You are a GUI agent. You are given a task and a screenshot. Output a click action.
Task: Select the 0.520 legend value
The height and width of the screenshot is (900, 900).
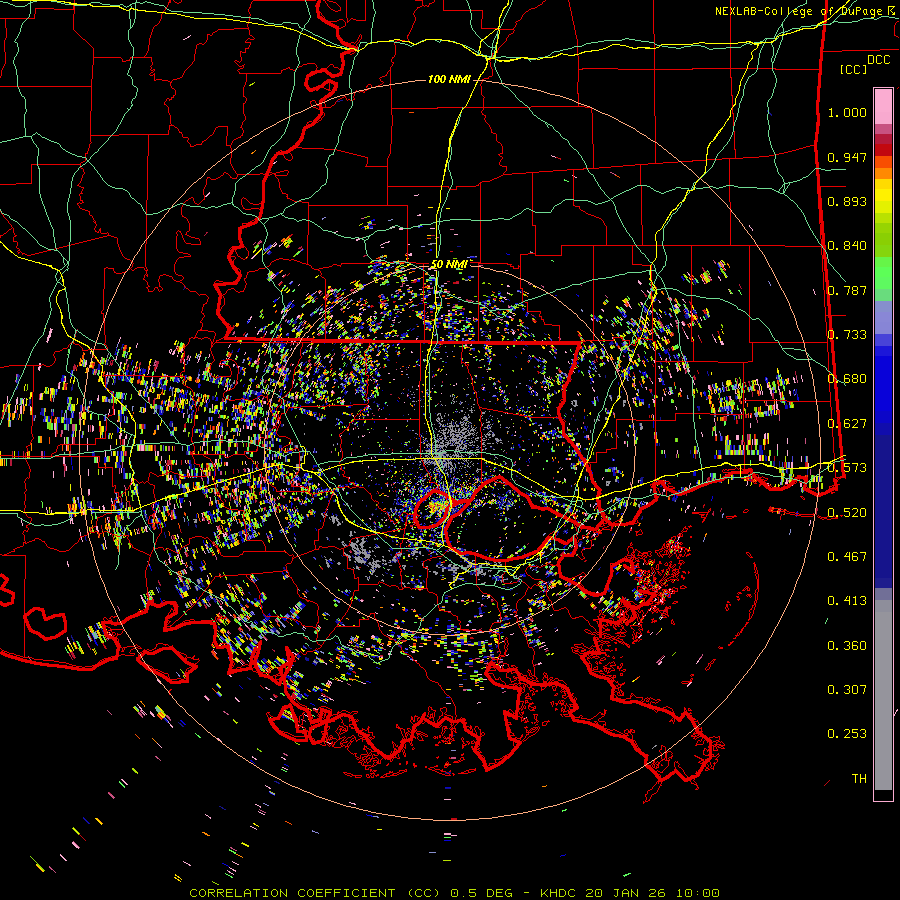click(x=847, y=512)
